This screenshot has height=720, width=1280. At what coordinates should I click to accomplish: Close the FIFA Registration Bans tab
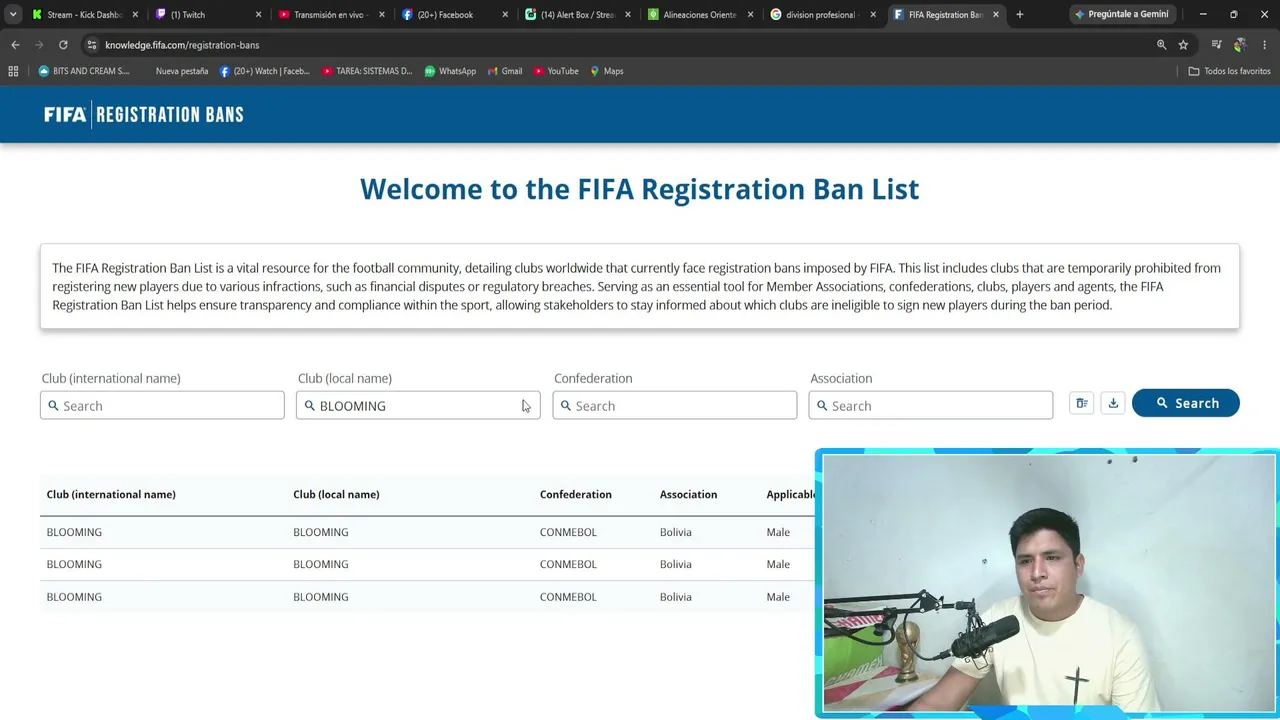[996, 15]
